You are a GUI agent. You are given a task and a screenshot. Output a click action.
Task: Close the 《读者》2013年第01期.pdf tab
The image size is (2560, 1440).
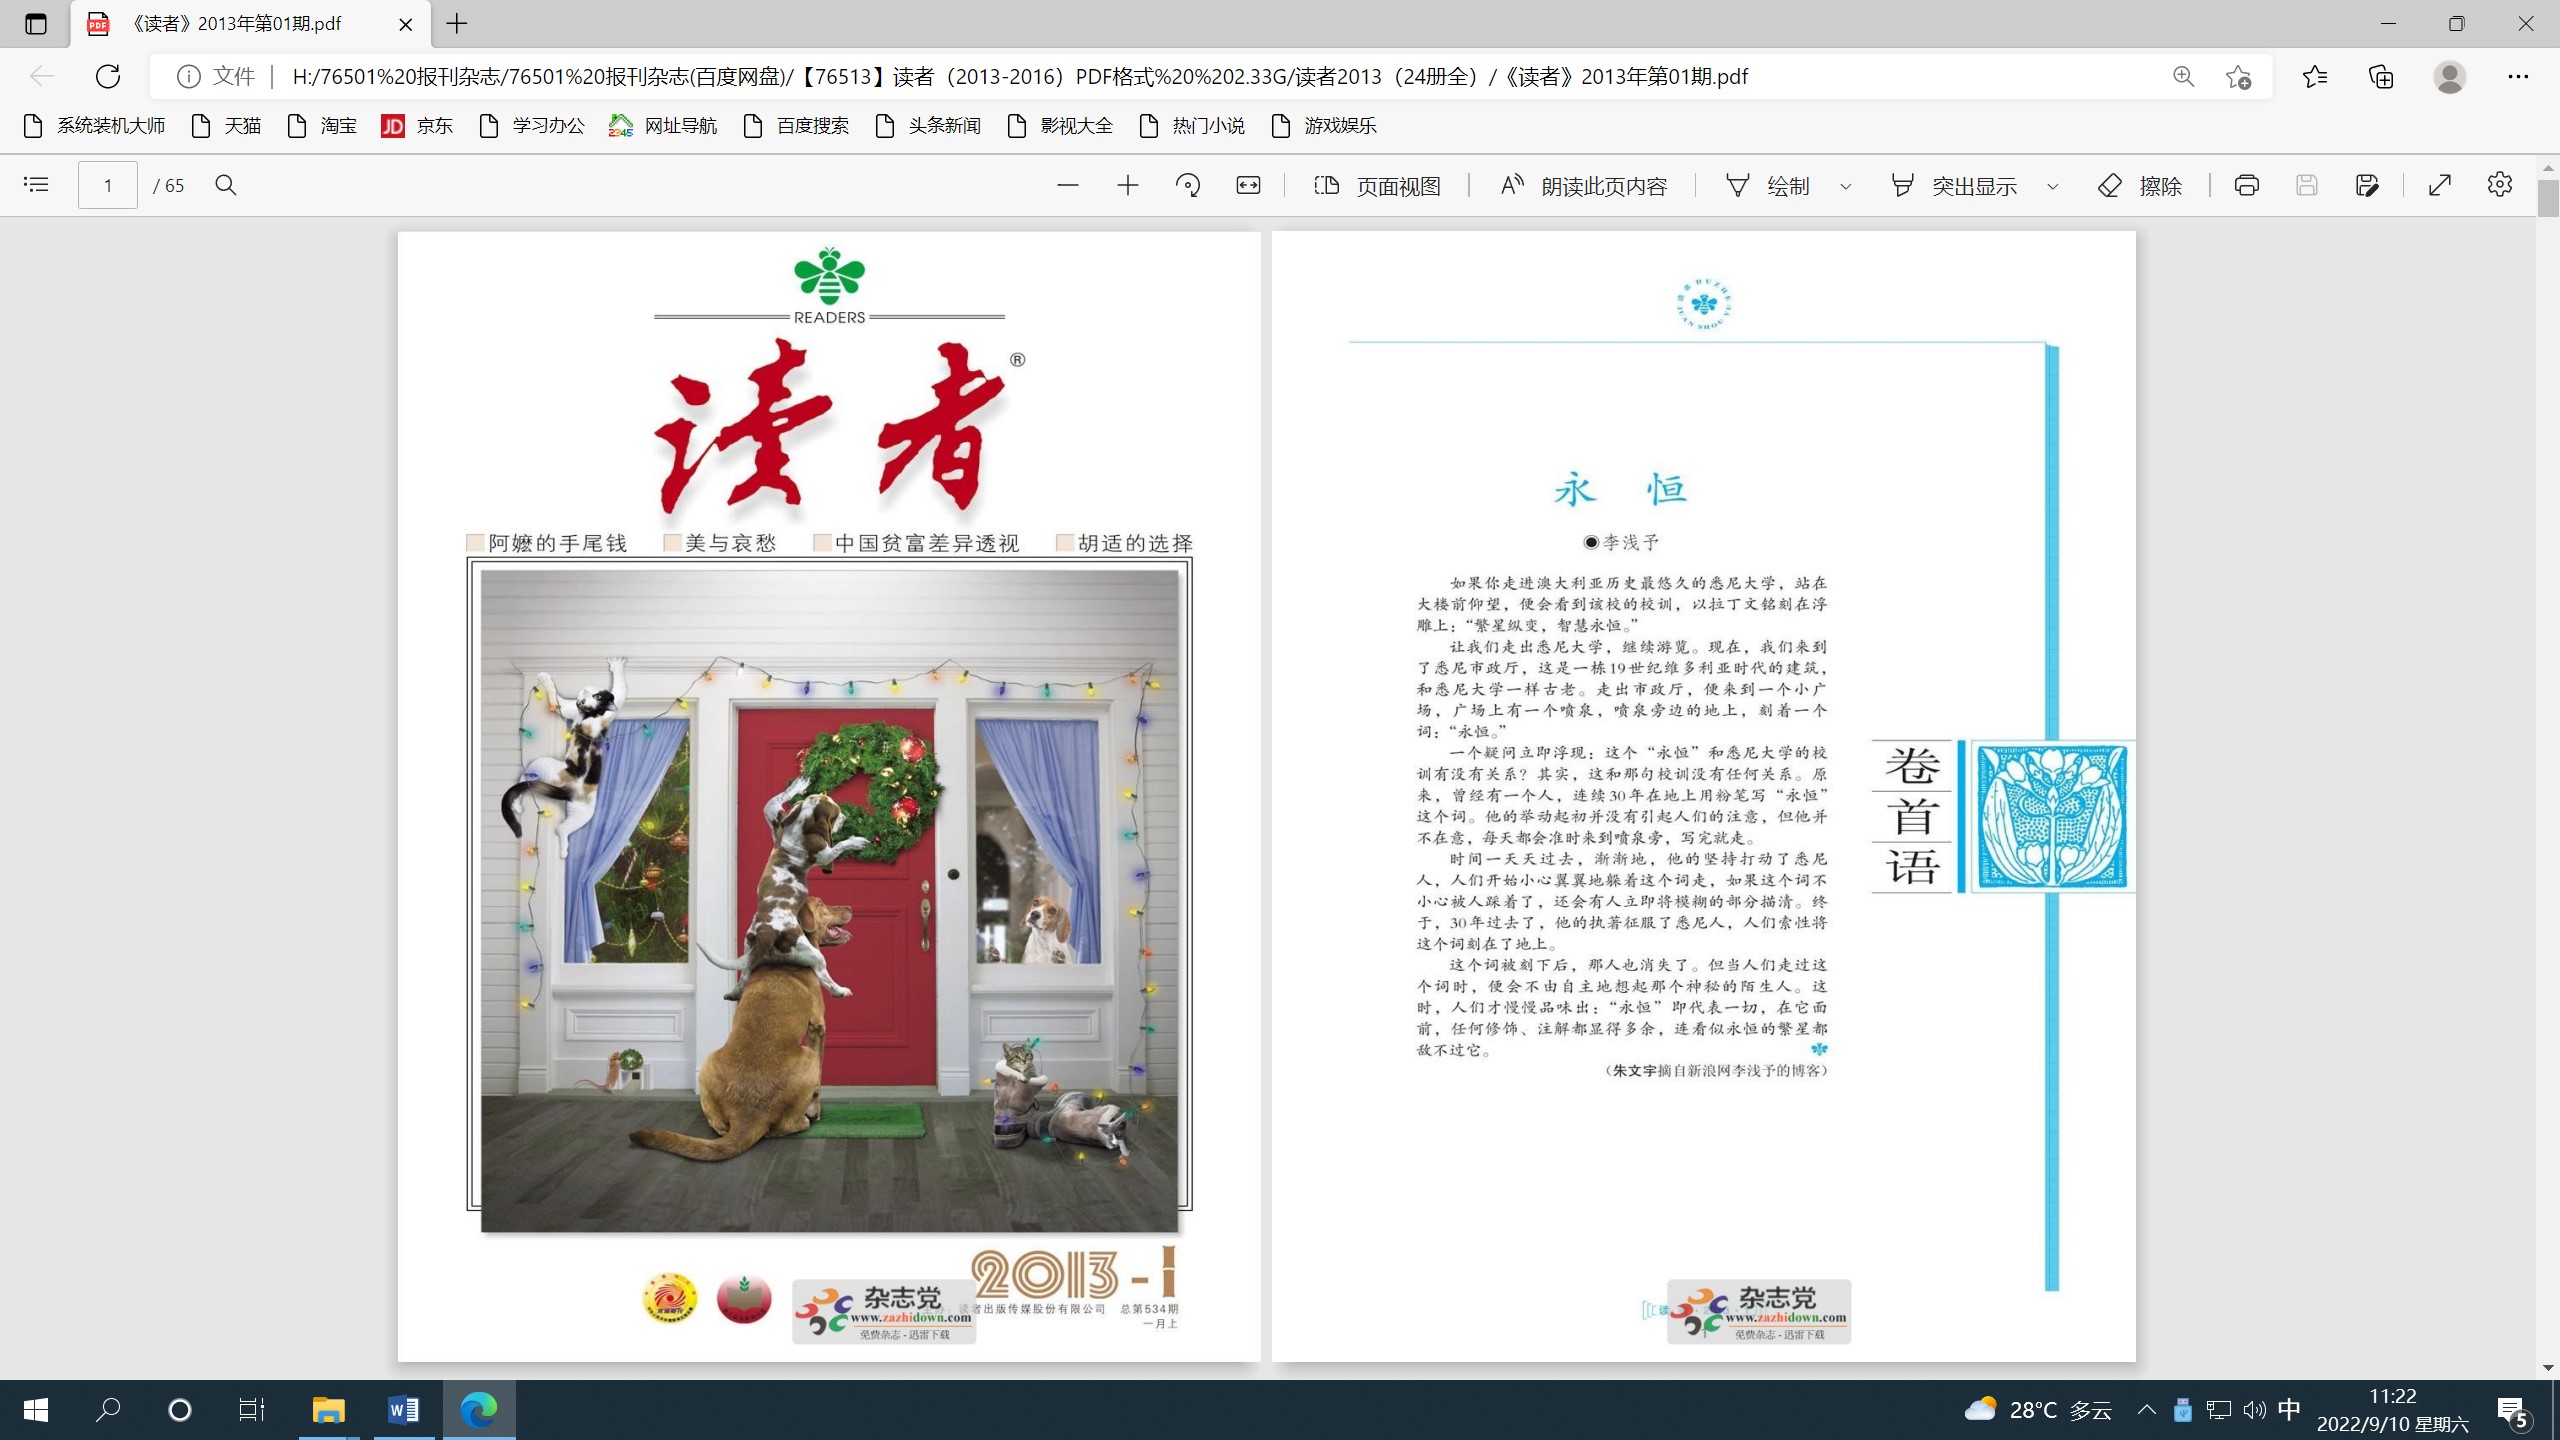coord(406,24)
